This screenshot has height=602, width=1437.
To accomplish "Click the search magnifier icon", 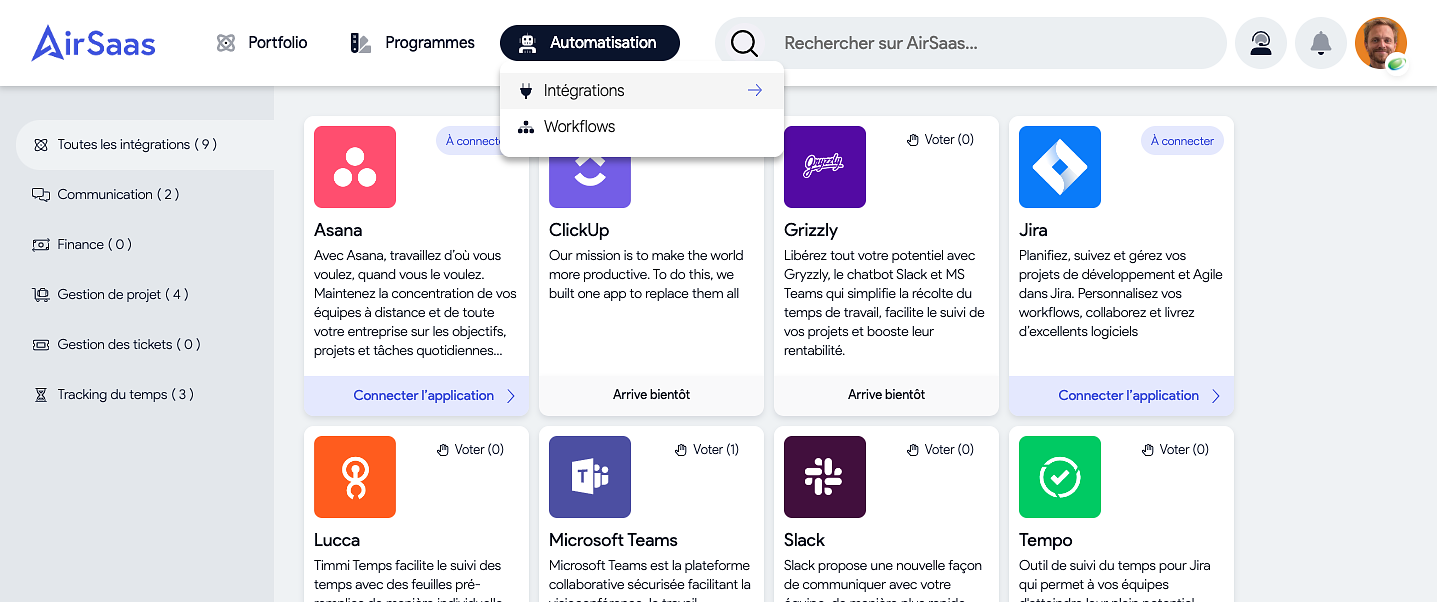I will pyautogui.click(x=744, y=43).
